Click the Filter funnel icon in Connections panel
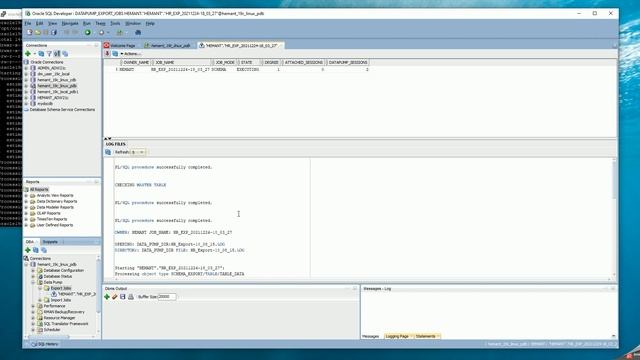 pos(49,53)
